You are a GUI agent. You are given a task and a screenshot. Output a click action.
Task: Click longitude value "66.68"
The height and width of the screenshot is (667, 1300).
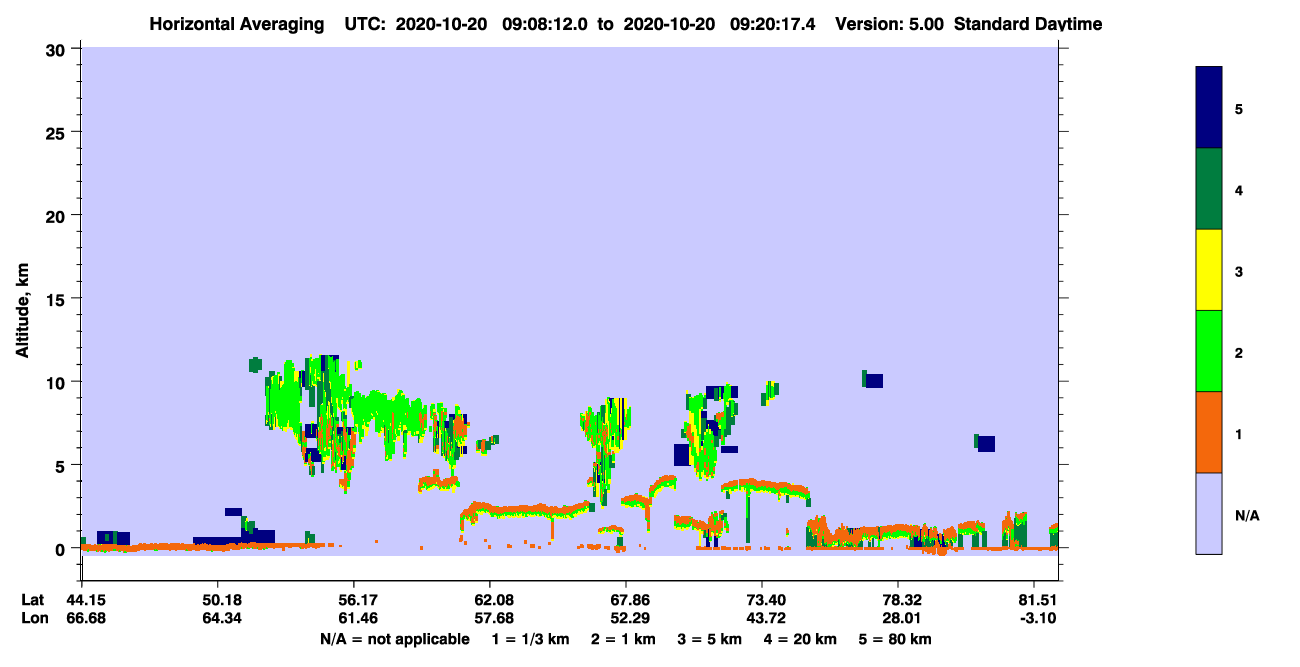click(86, 618)
